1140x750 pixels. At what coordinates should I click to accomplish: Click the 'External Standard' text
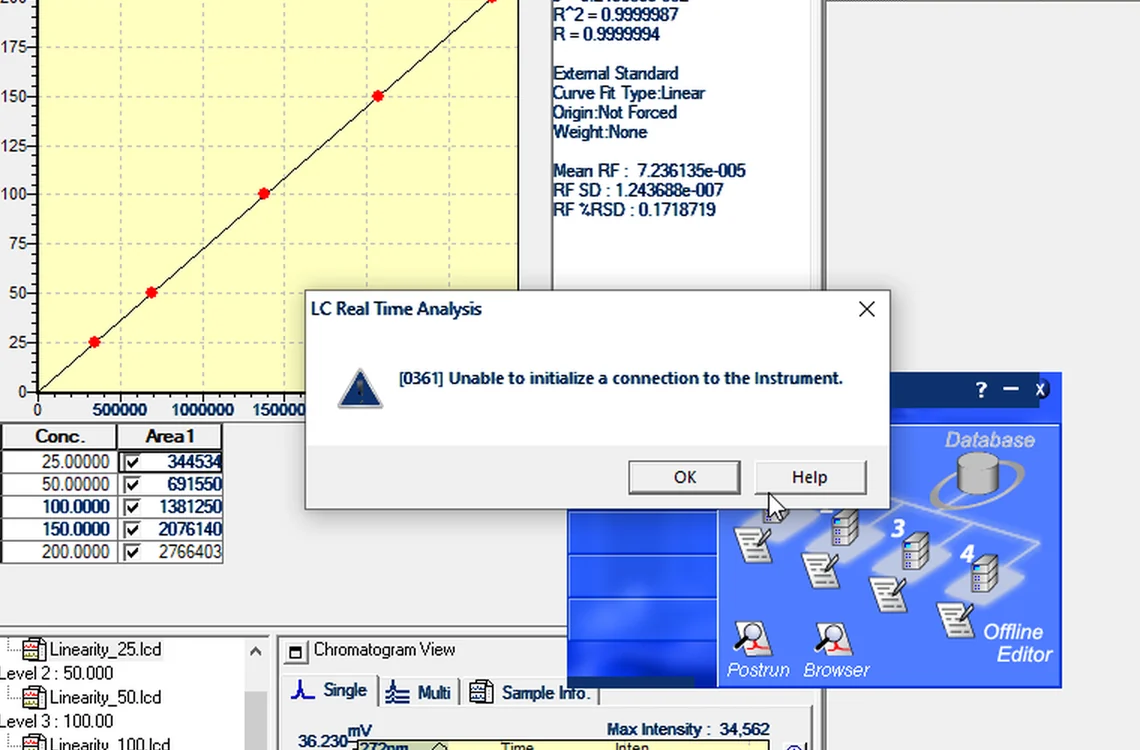point(615,73)
